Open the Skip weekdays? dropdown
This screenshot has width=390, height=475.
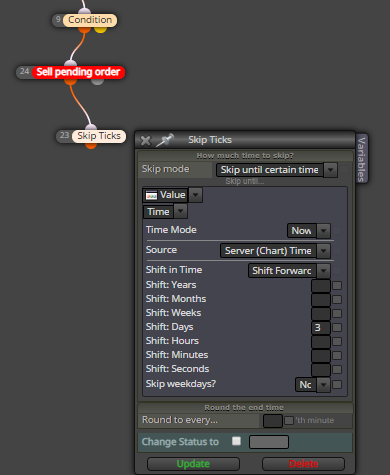point(313,385)
